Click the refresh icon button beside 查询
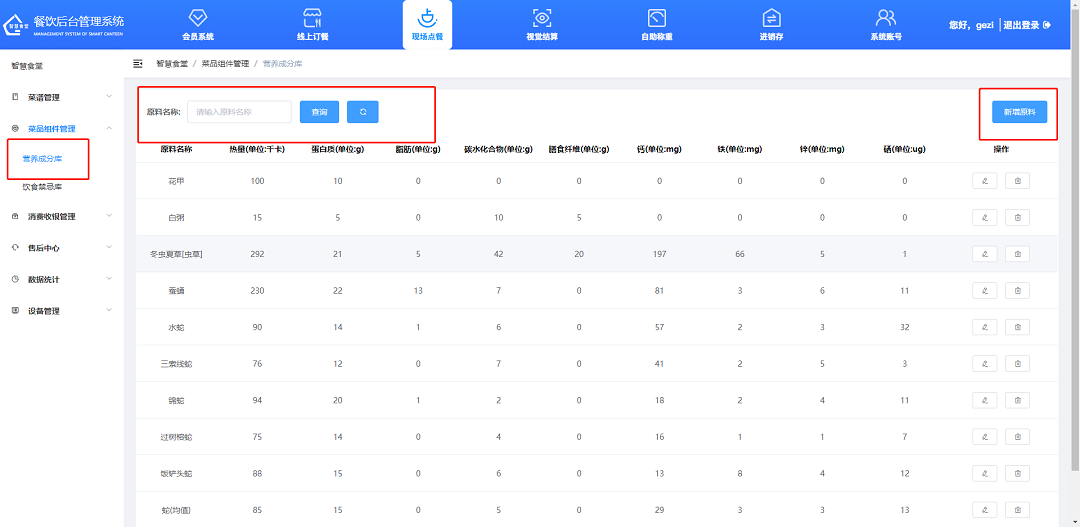Viewport: 1080px width, 527px height. click(x=362, y=112)
